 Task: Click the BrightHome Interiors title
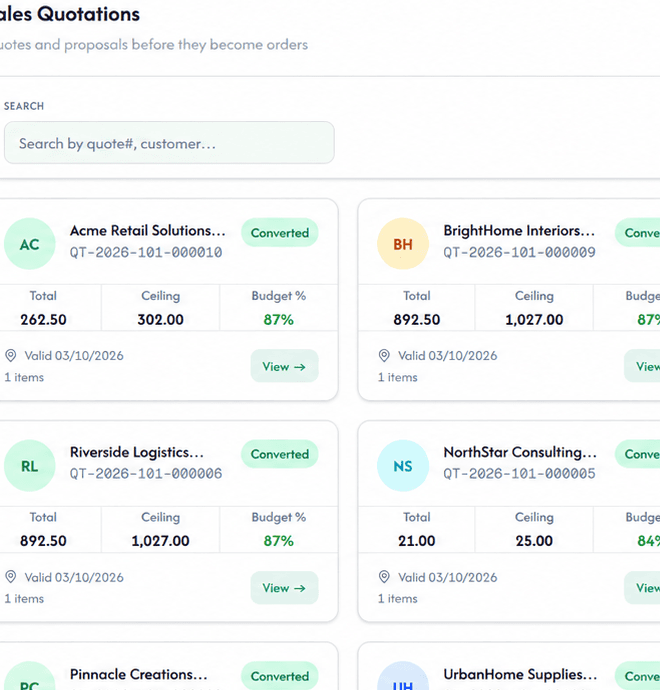(x=519, y=231)
